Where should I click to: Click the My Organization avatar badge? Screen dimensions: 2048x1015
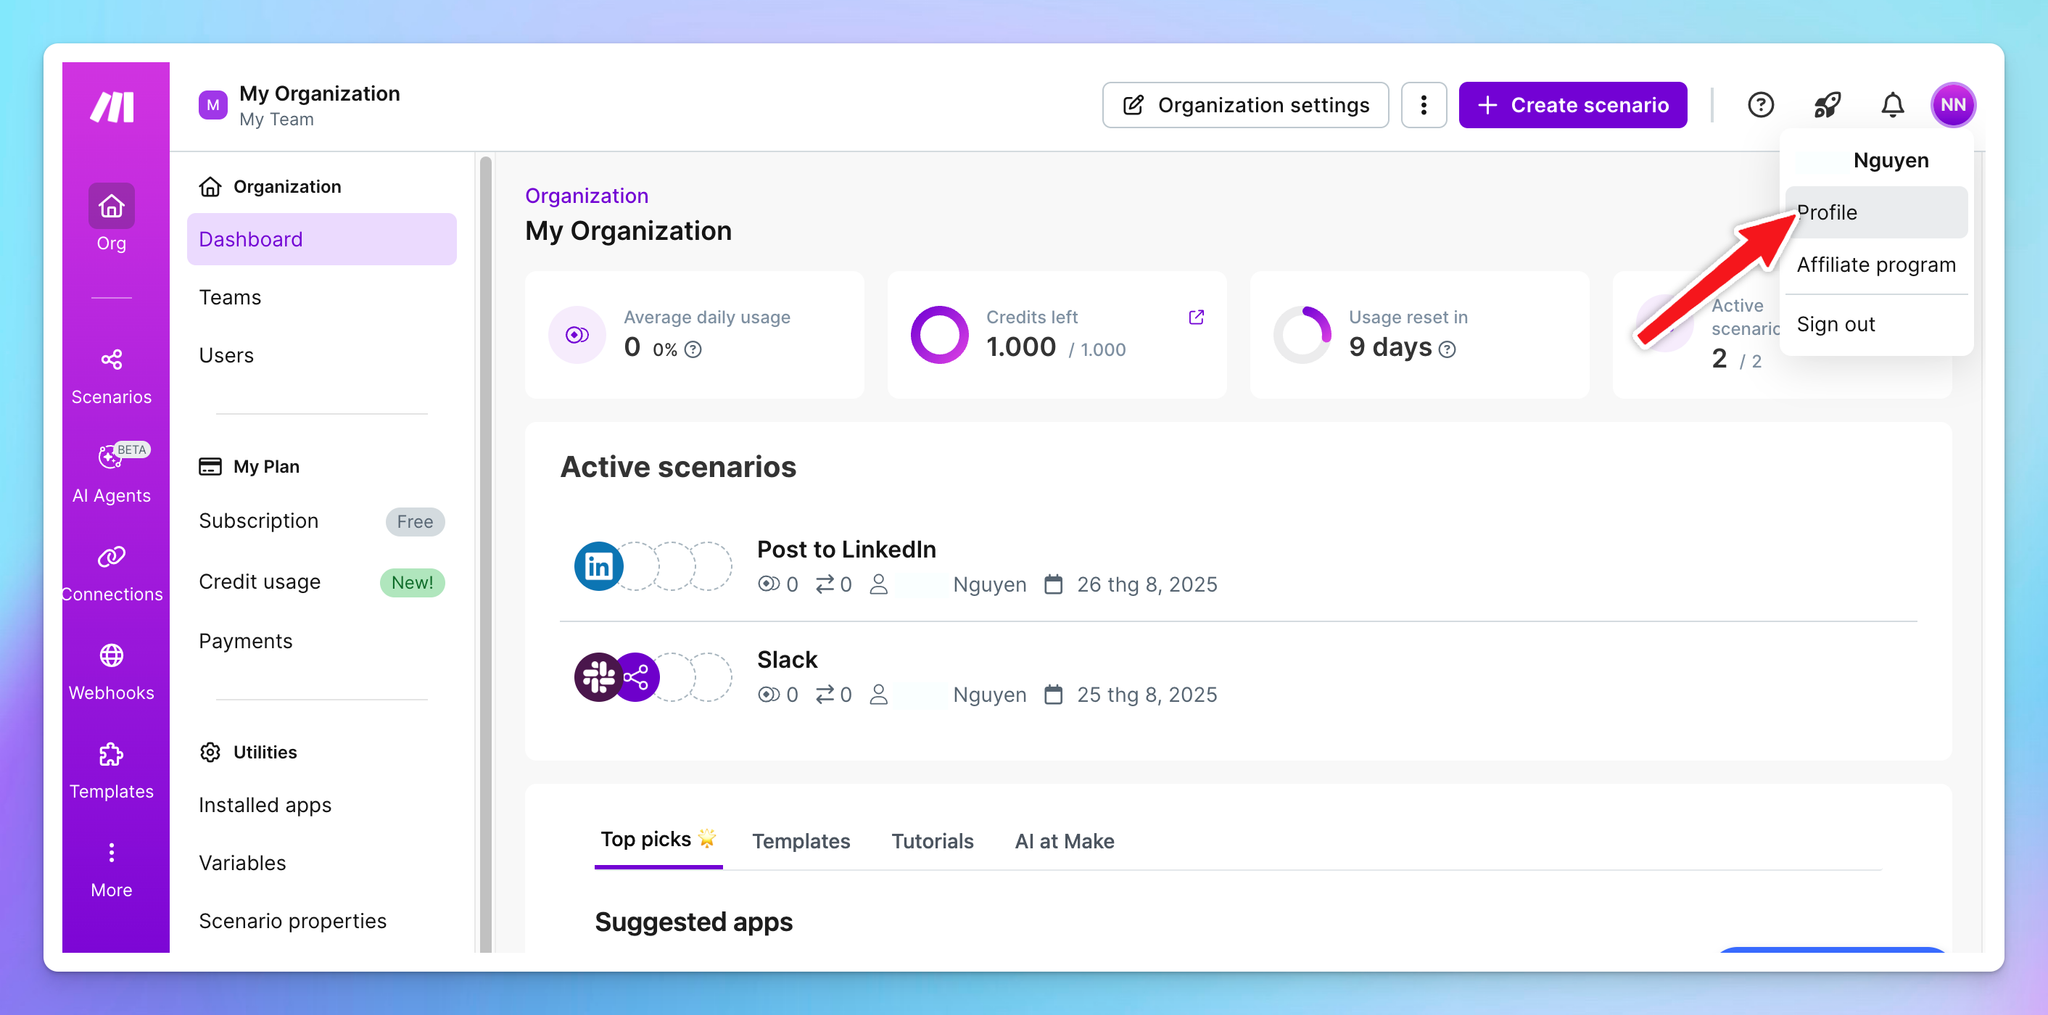coord(213,105)
